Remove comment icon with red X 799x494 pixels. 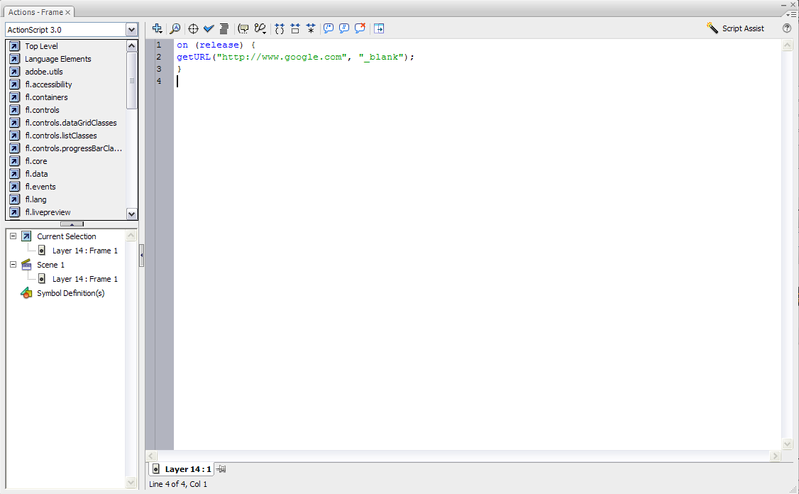coord(360,29)
